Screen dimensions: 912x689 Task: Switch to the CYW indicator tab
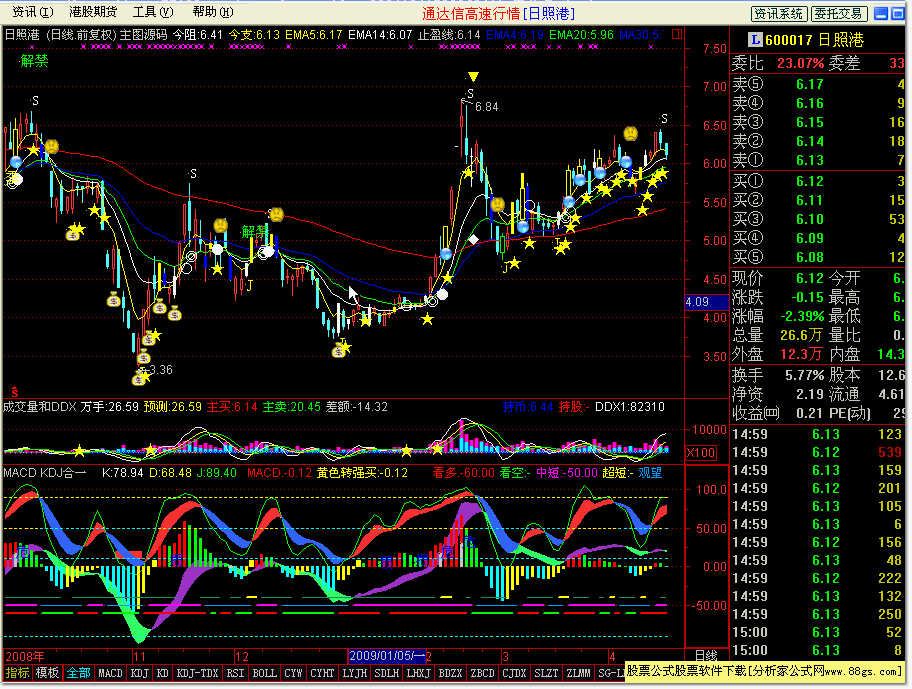pos(293,673)
